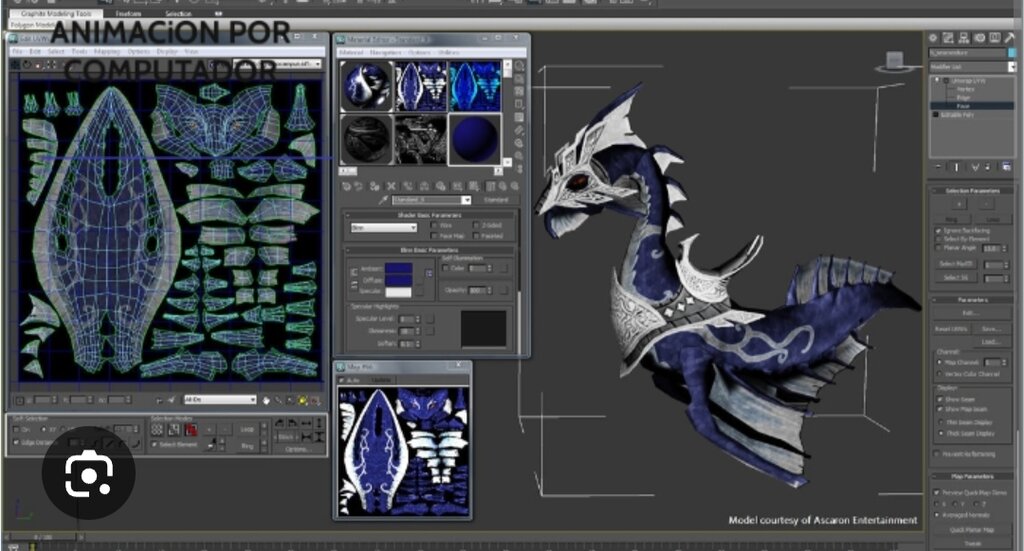
Task: Open the Graphite Modeling Tools tab
Action: 56,13
